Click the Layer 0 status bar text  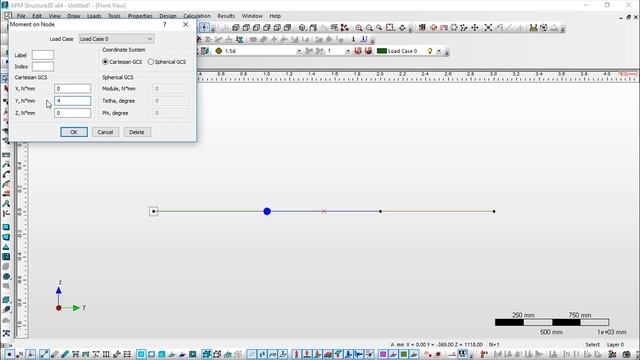615,344
